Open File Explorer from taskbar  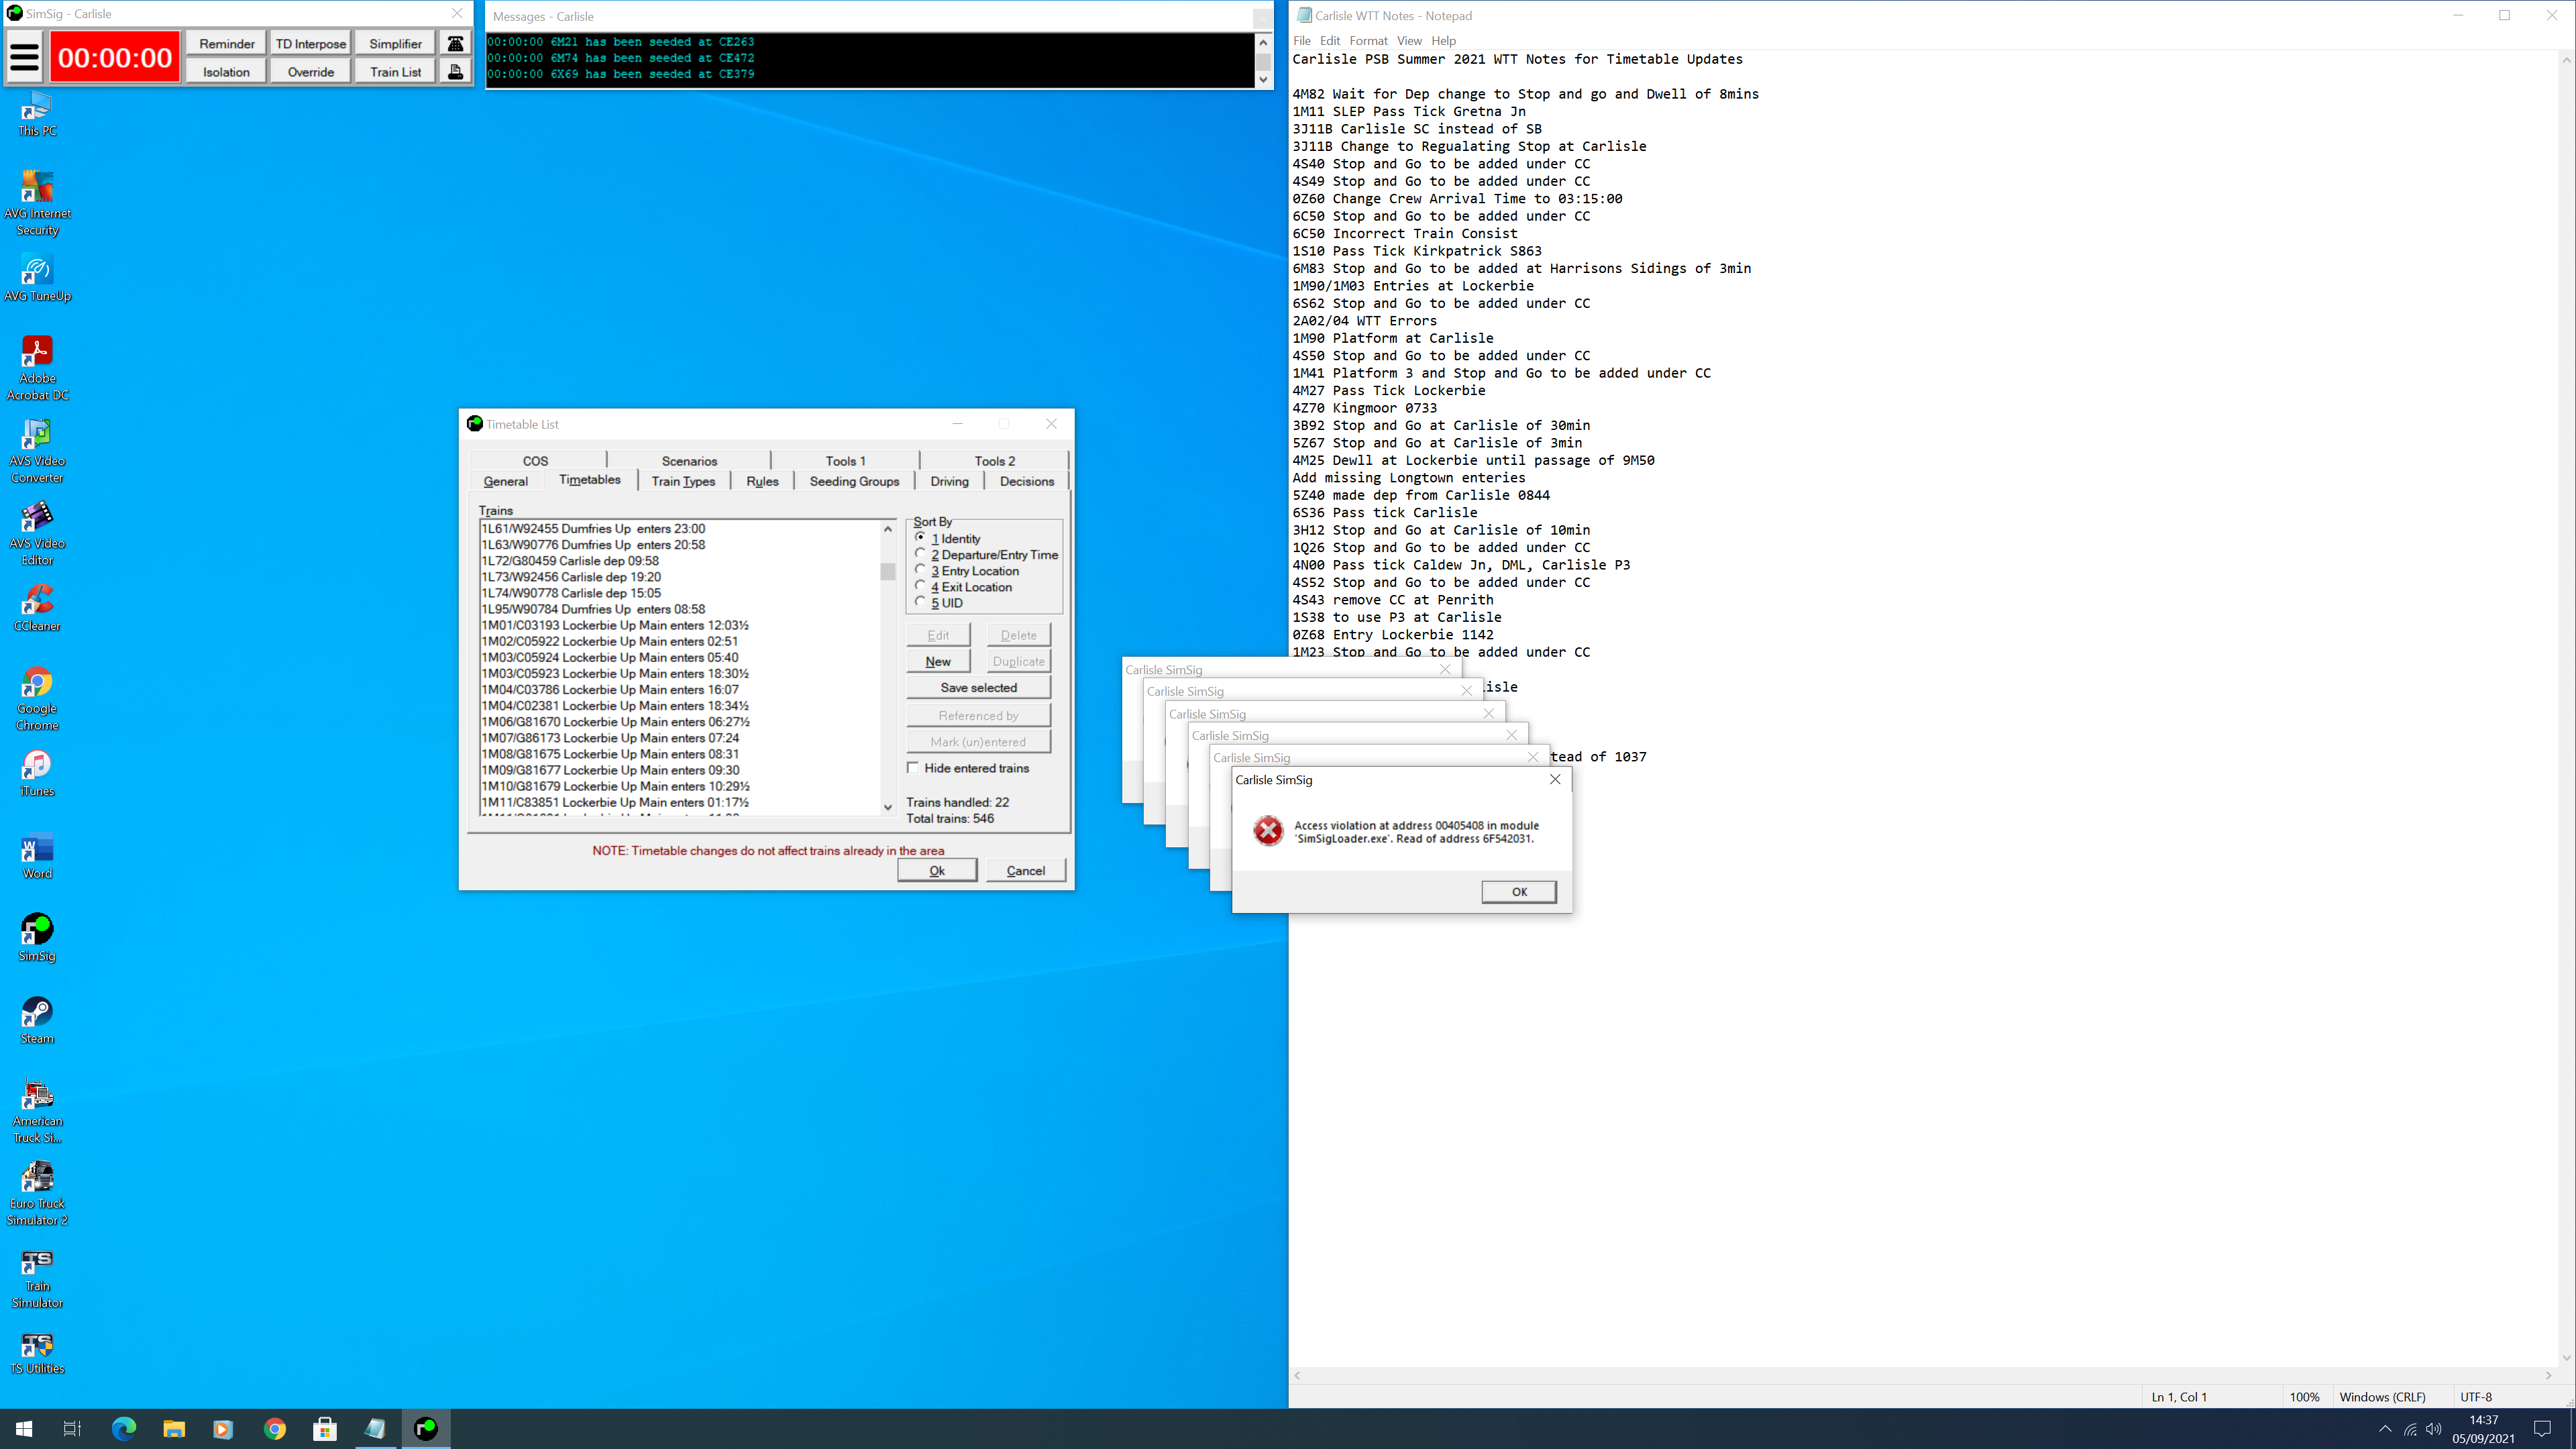(174, 1428)
